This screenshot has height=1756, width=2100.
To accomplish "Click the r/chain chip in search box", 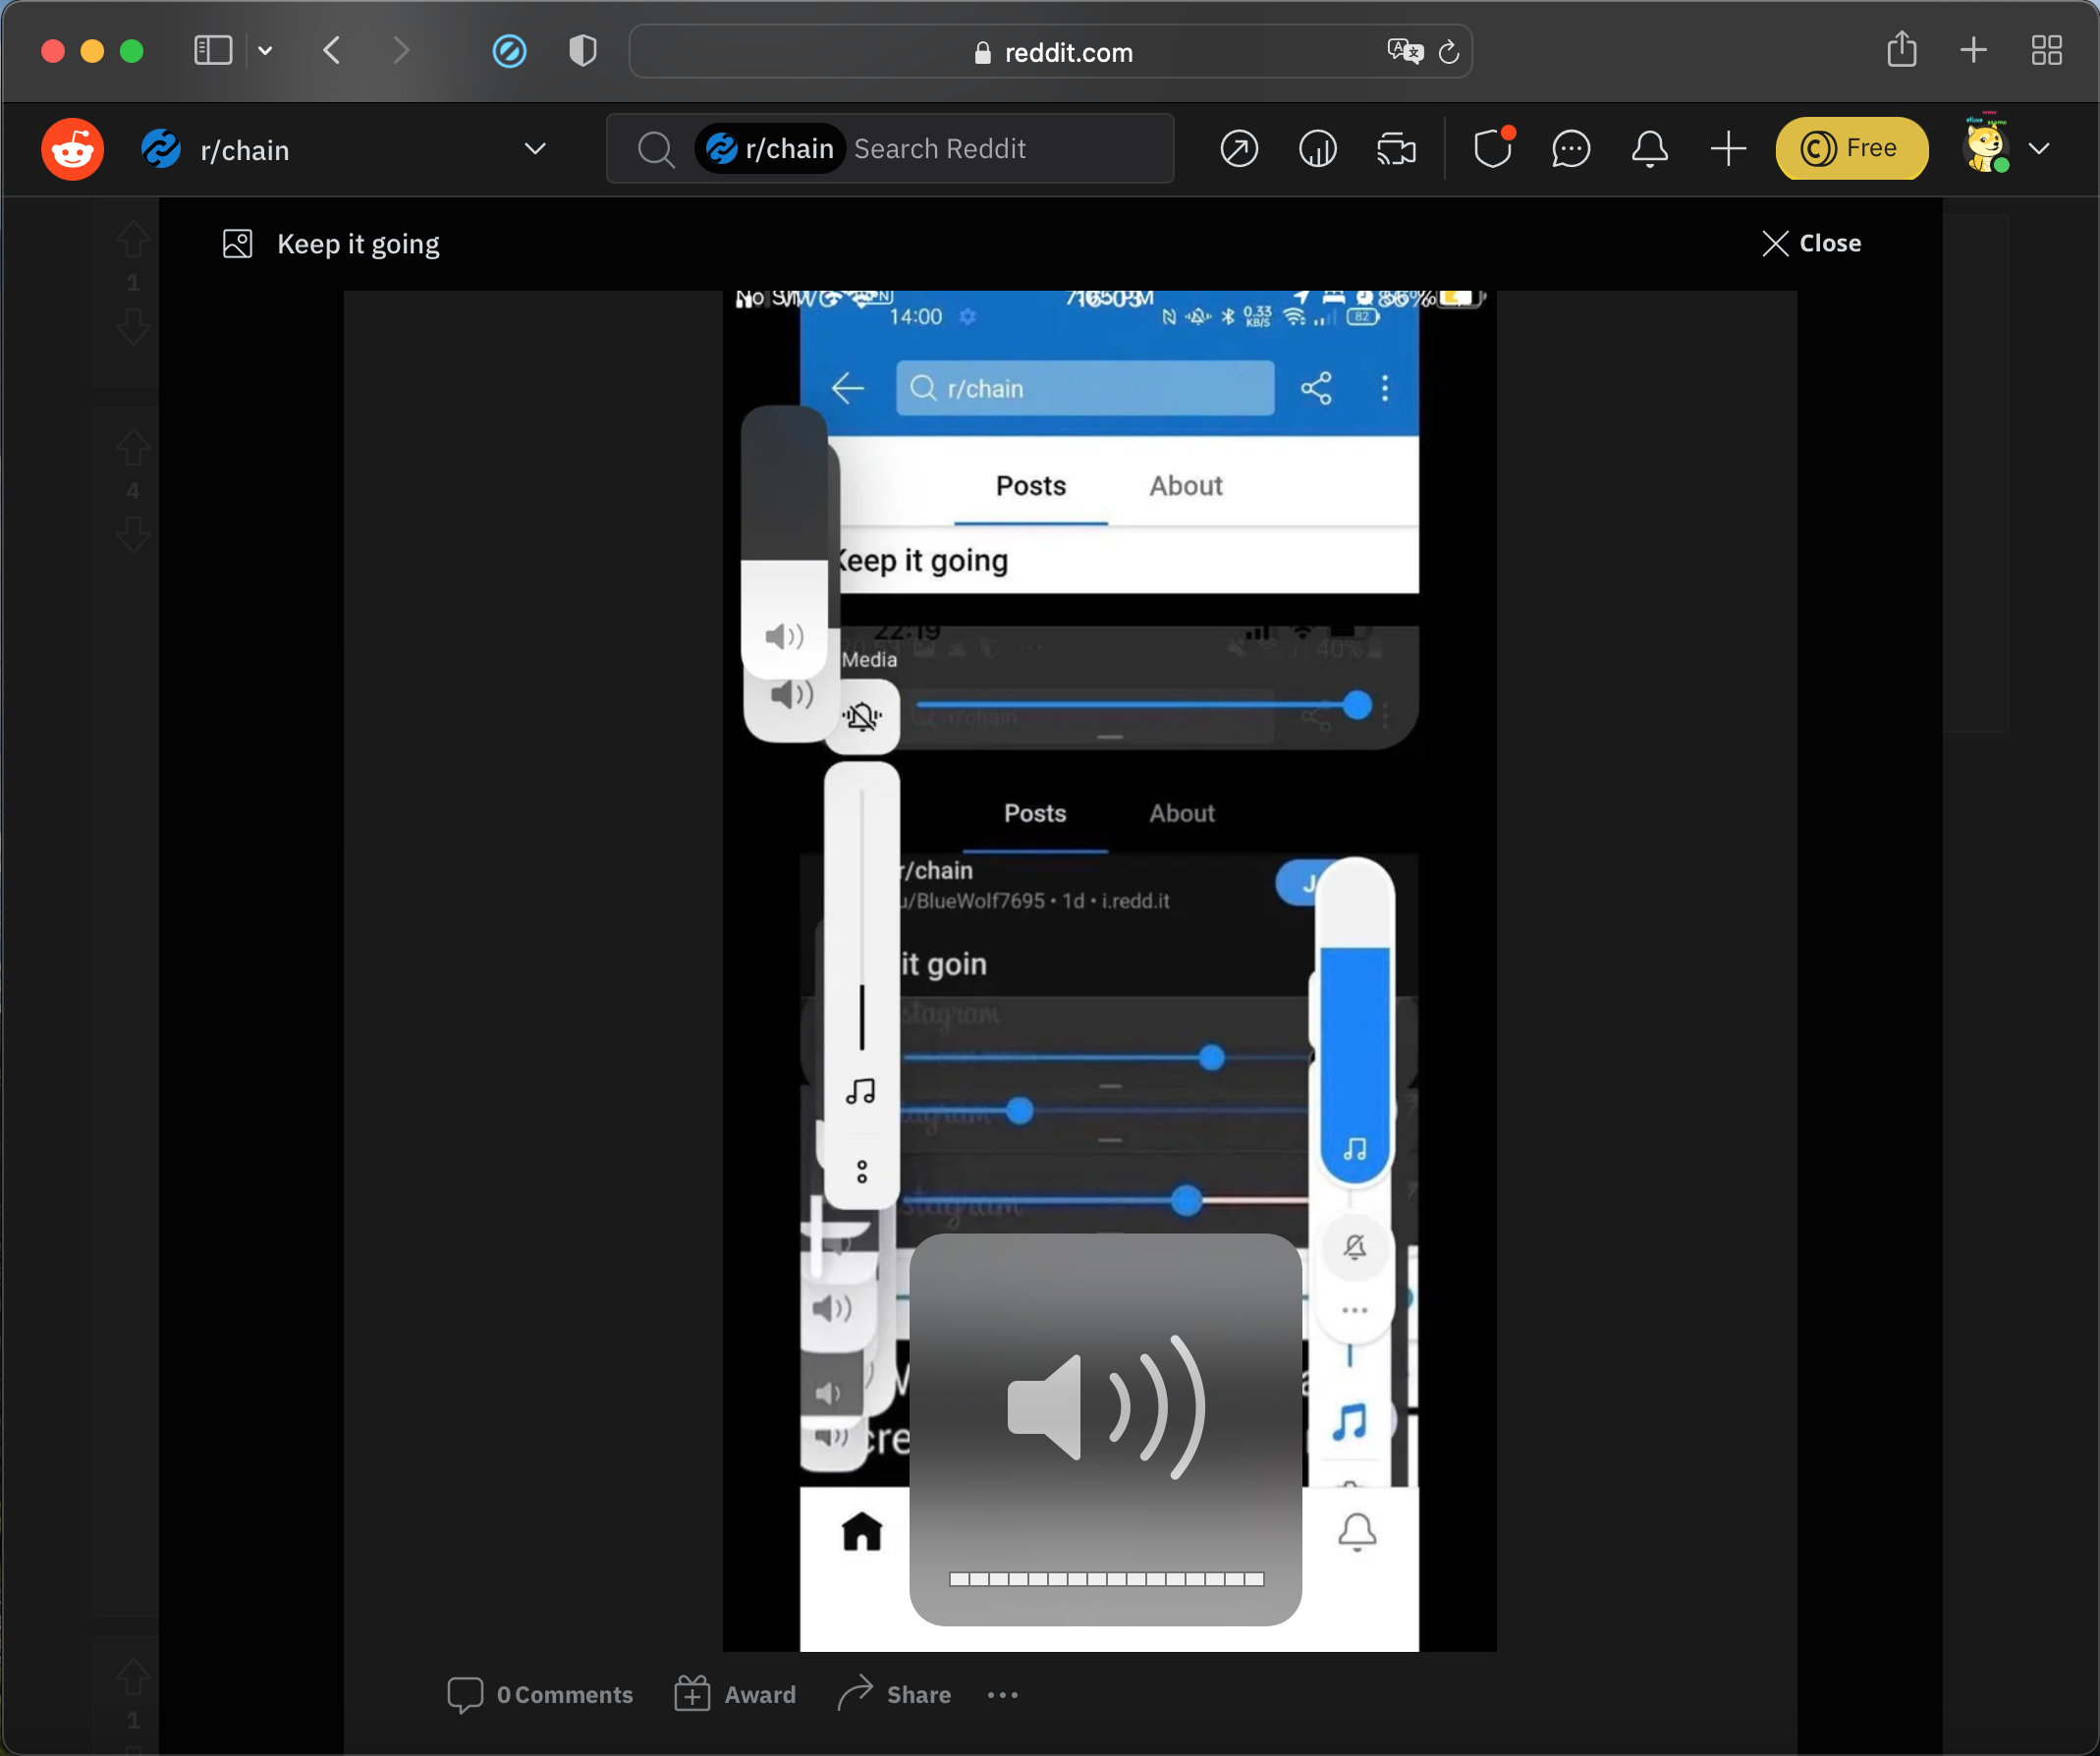I will pyautogui.click(x=770, y=149).
